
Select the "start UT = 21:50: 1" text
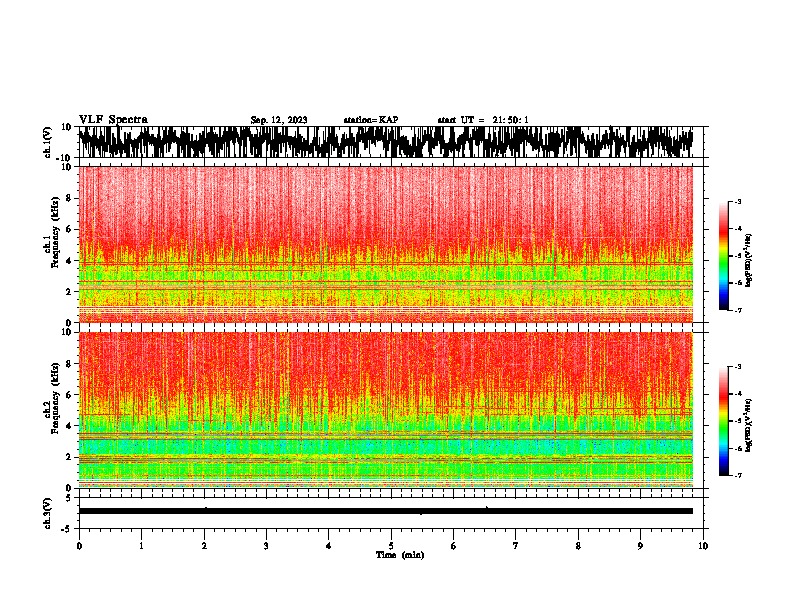(483, 120)
